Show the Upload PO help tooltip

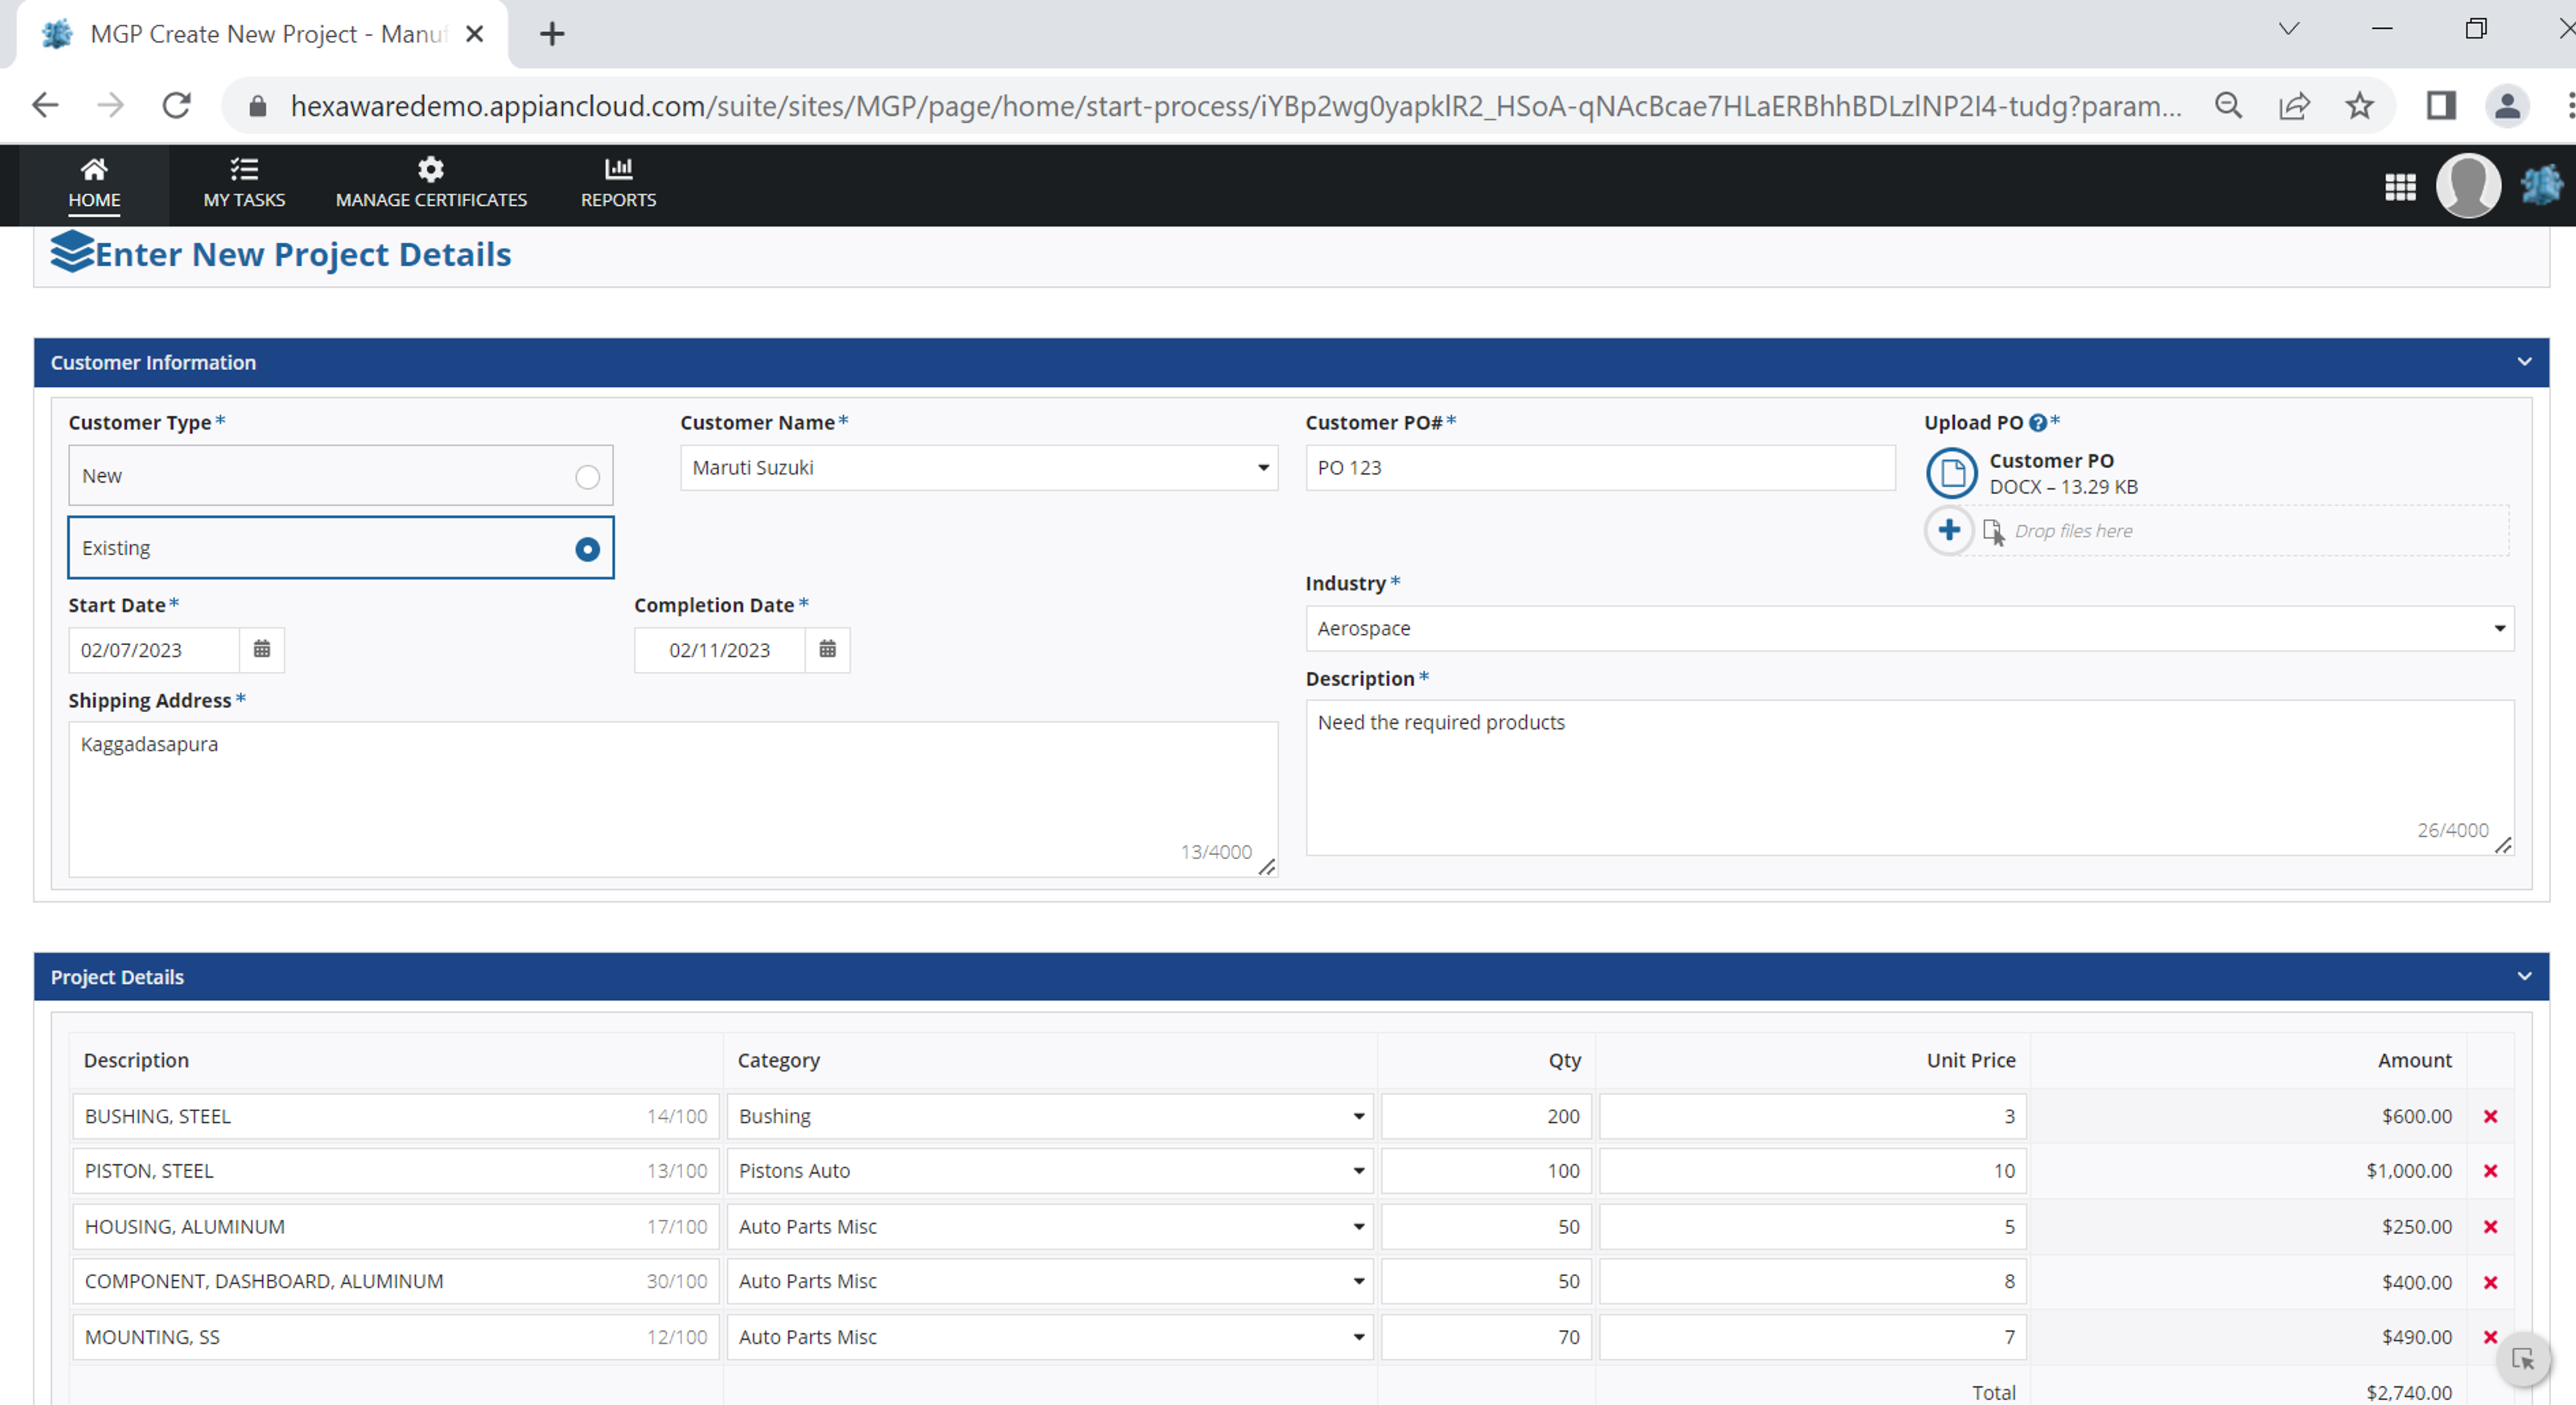(x=2037, y=423)
